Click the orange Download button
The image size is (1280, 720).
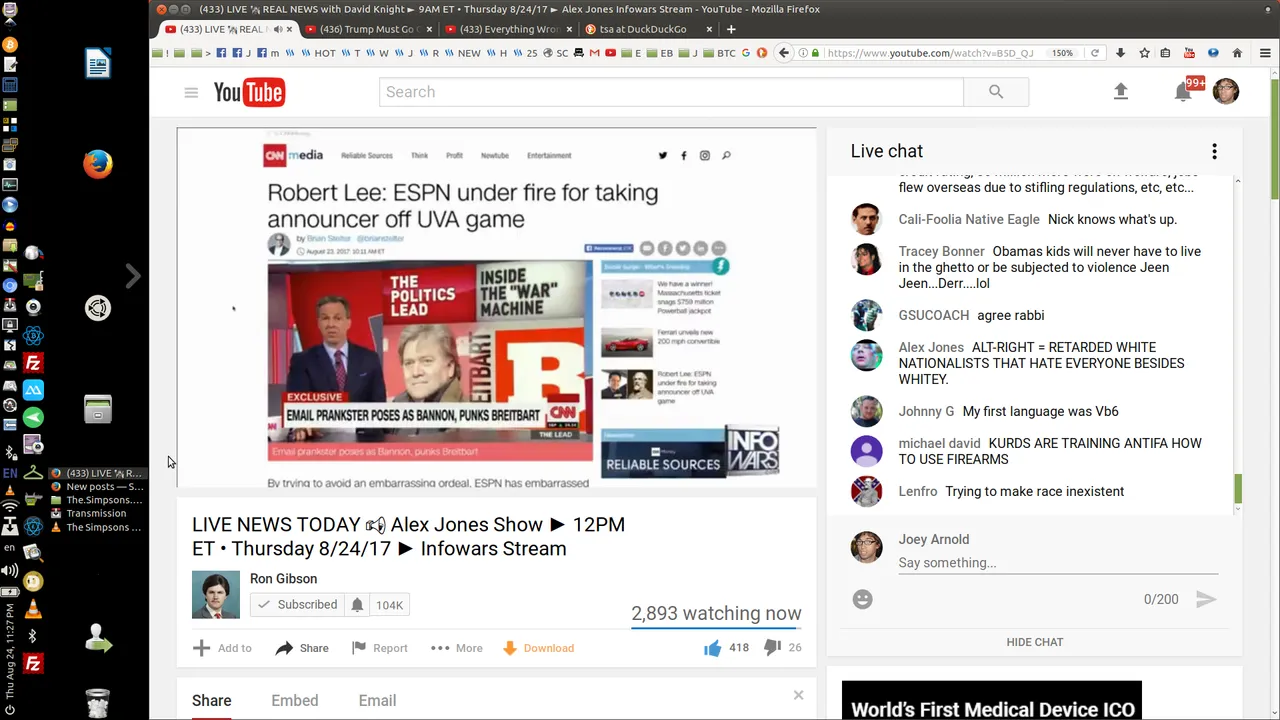[x=538, y=648]
